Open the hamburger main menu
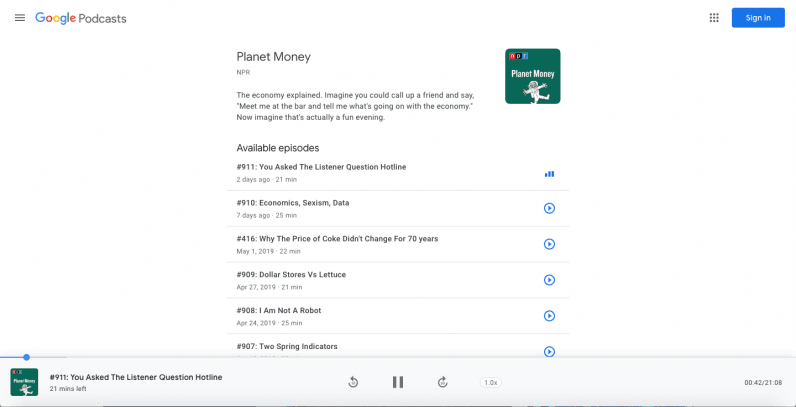 20,18
